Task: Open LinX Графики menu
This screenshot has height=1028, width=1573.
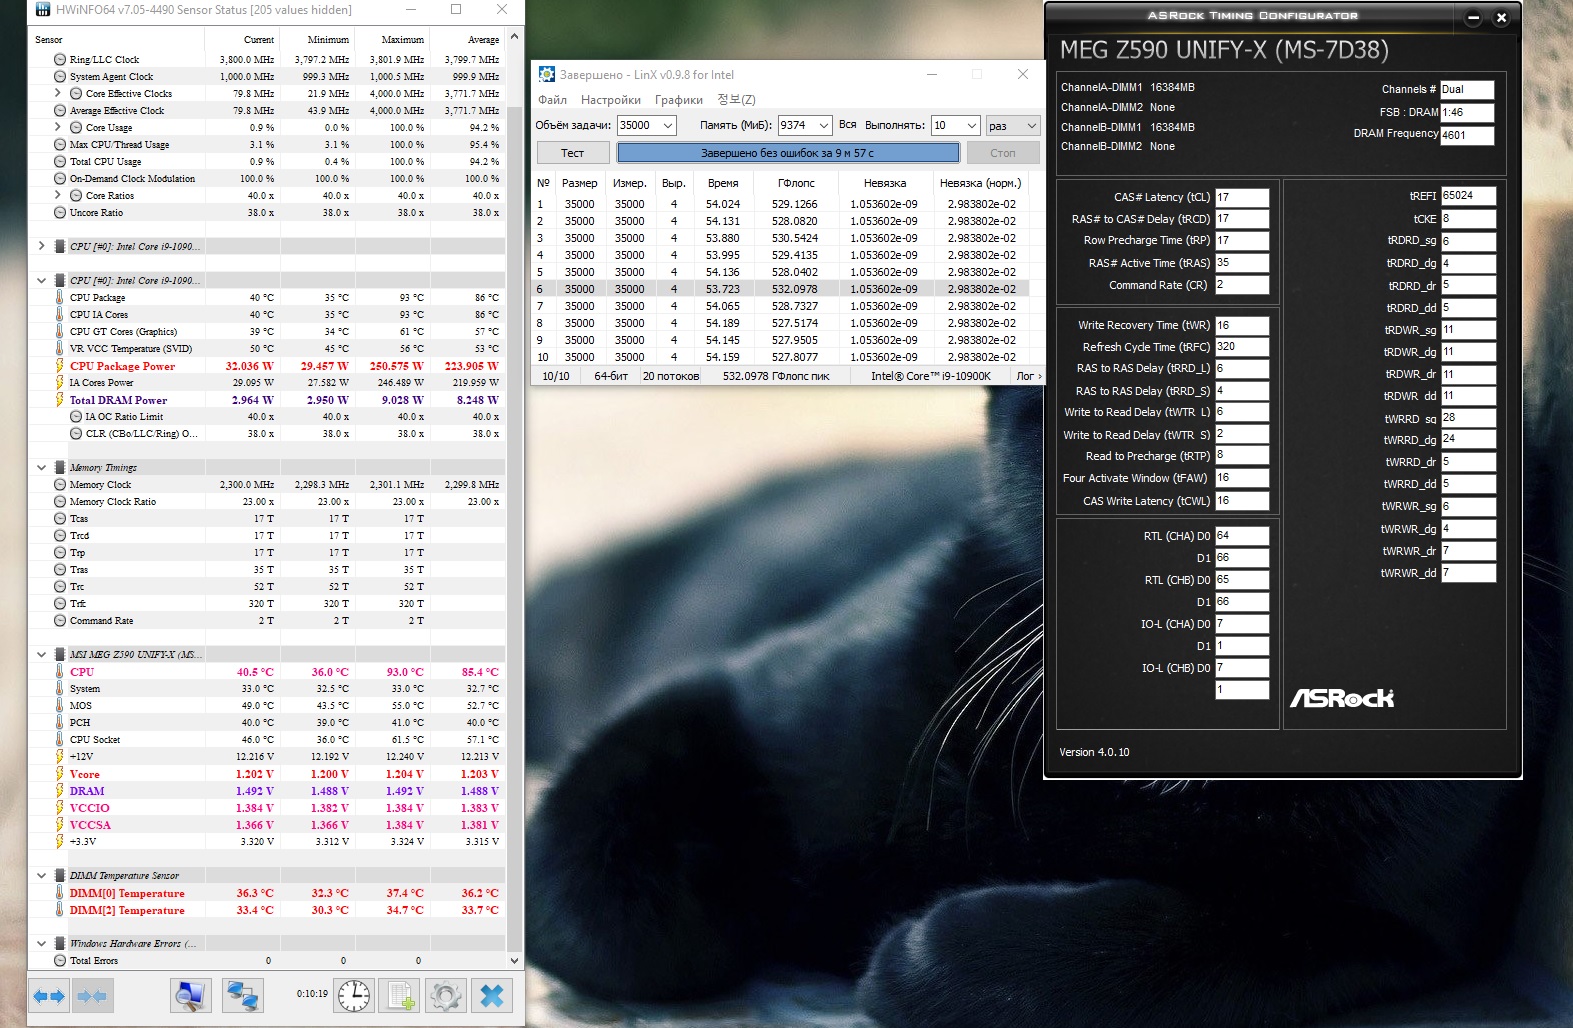Action: pos(679,100)
